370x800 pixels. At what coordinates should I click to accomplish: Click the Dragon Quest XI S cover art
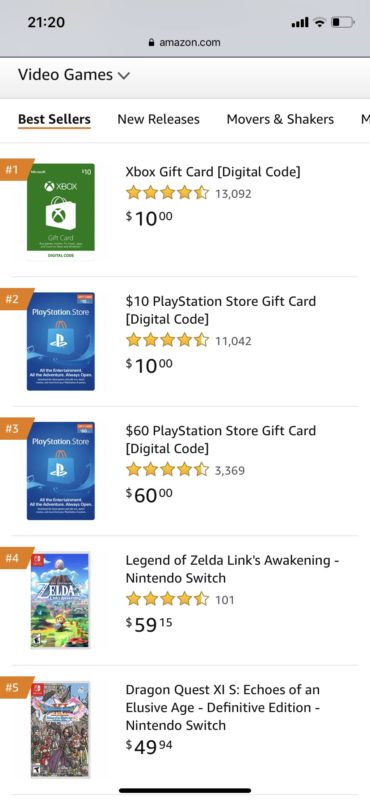tap(60, 730)
